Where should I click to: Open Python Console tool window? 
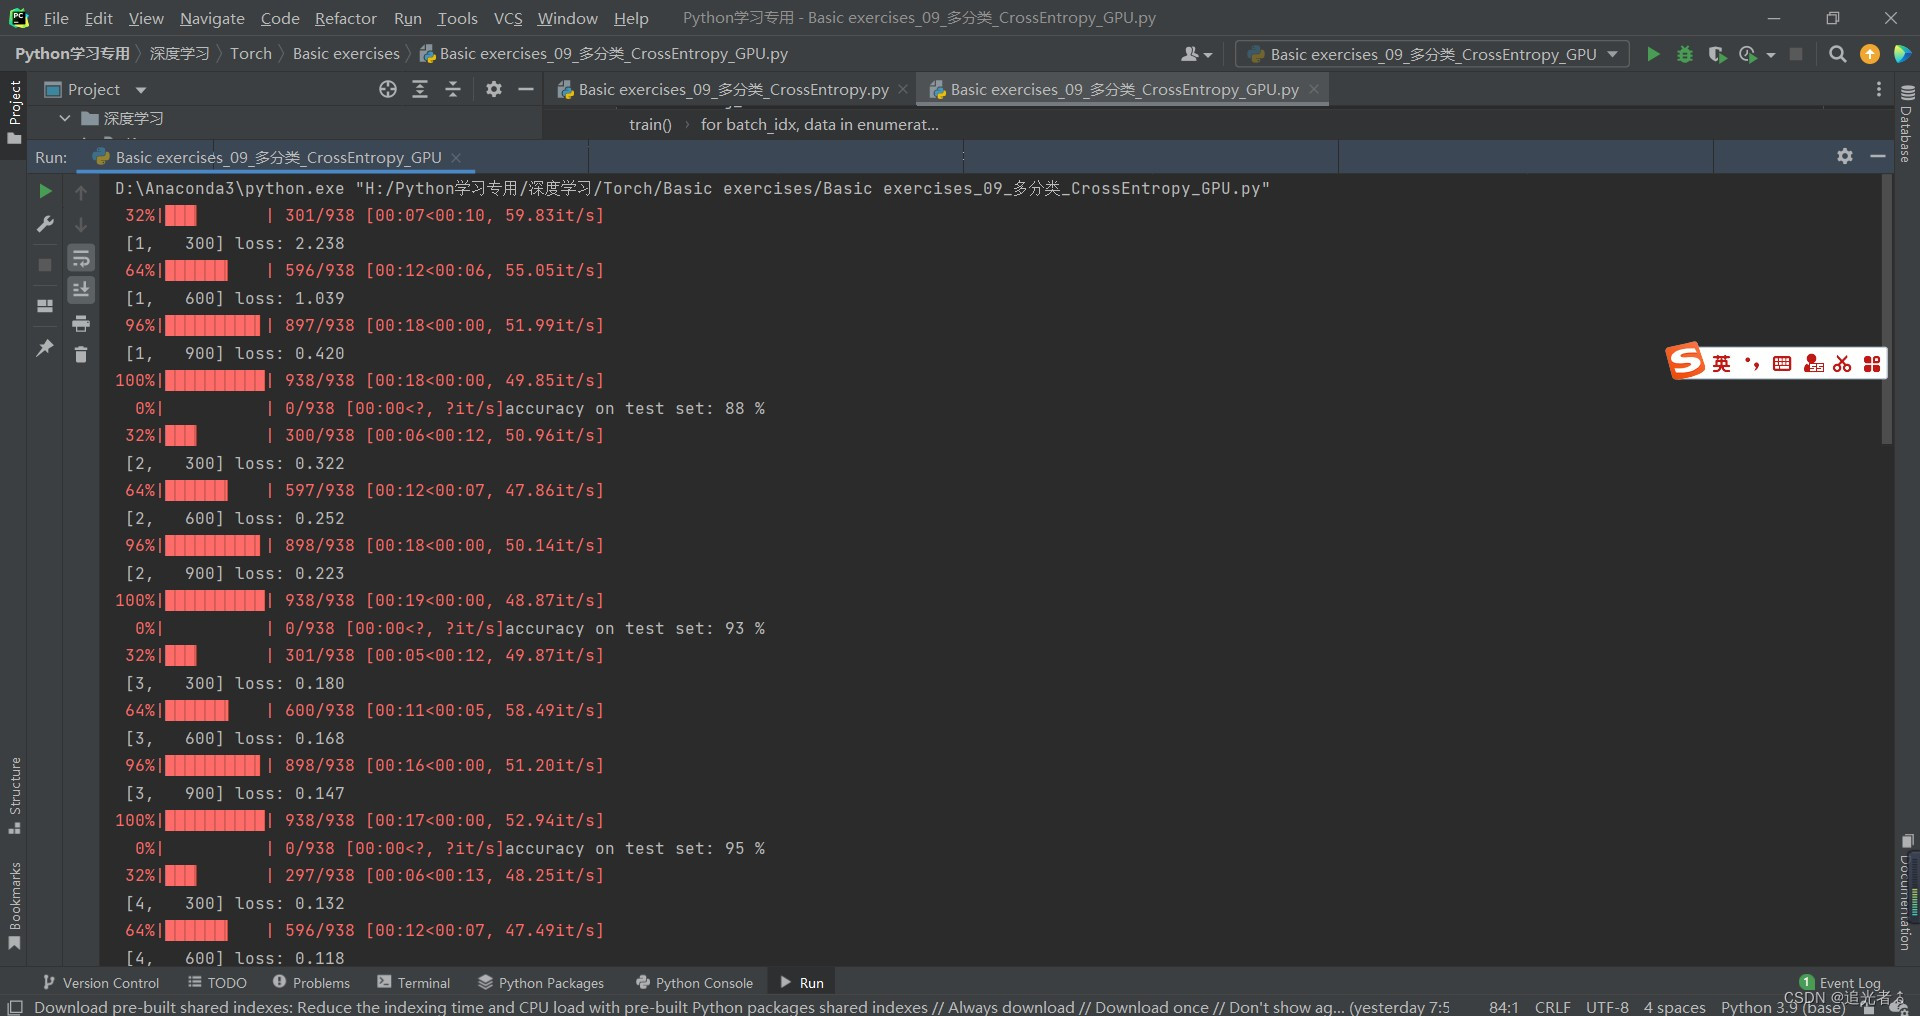[x=695, y=983]
